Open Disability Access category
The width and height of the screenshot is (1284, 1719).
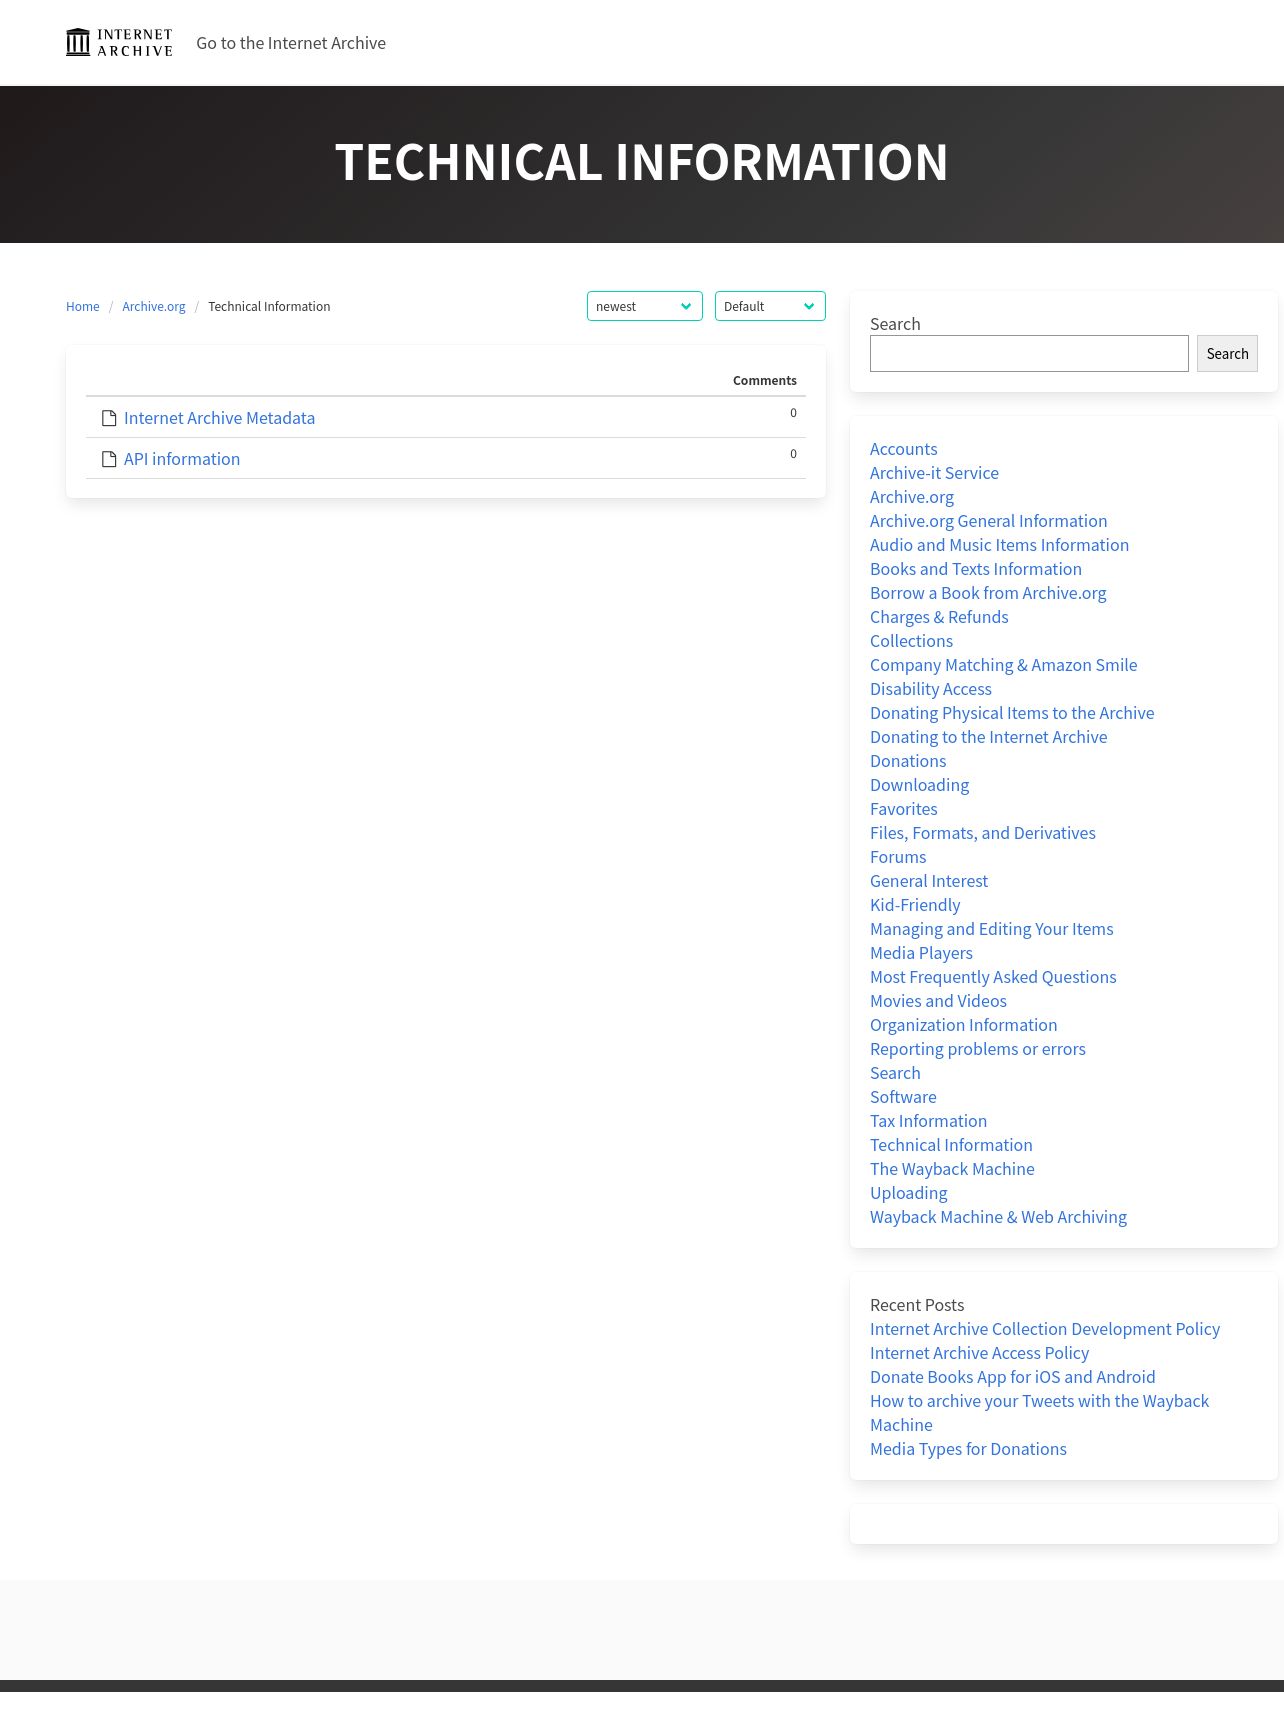click(931, 689)
